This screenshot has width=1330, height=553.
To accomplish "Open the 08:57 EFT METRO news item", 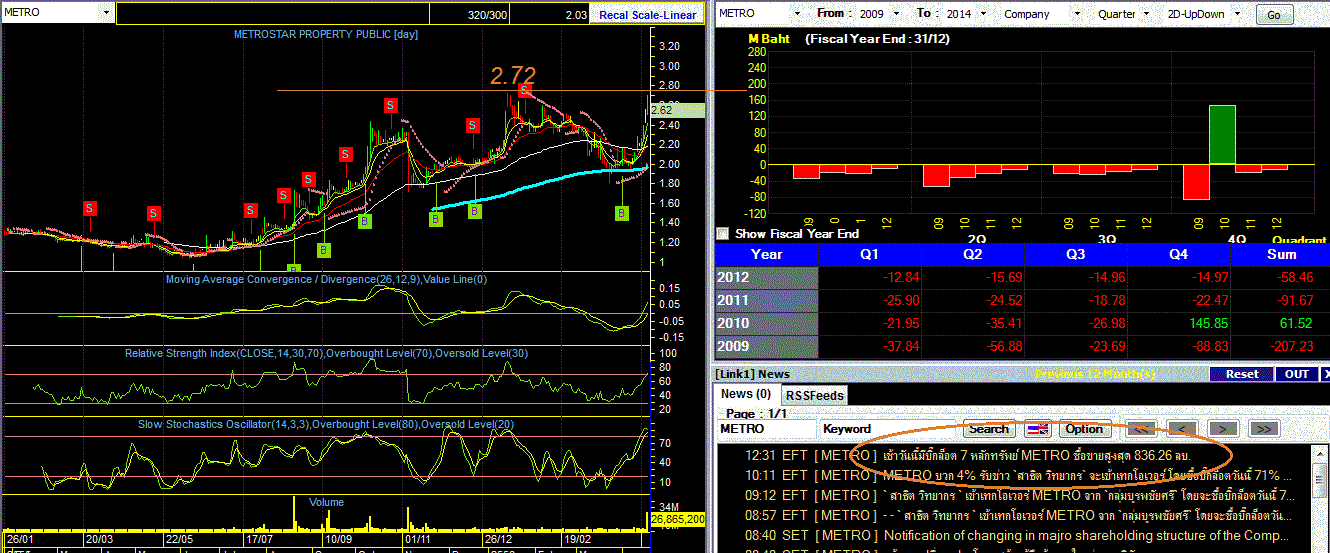I will (1012, 515).
